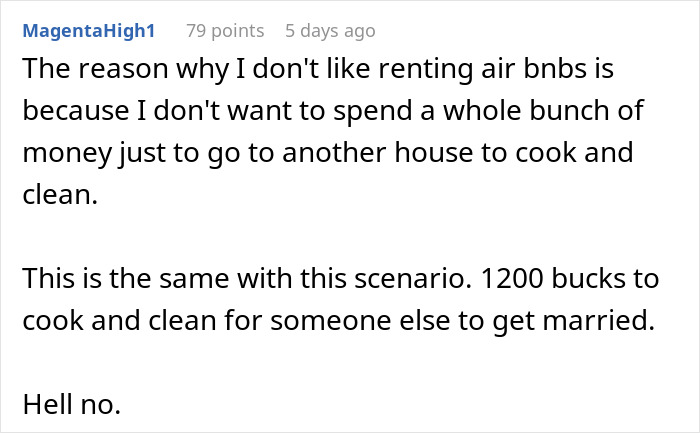
Task: Click the number 1200 in the comment
Action: point(512,279)
